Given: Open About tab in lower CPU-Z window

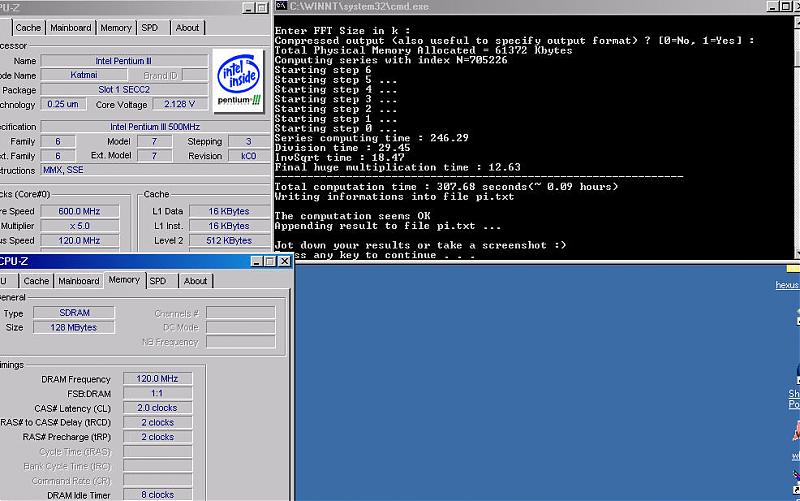Looking at the screenshot, I should click(x=195, y=281).
